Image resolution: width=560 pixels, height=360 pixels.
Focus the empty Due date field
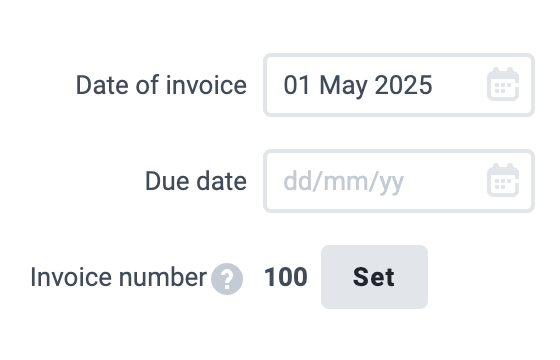click(399, 181)
